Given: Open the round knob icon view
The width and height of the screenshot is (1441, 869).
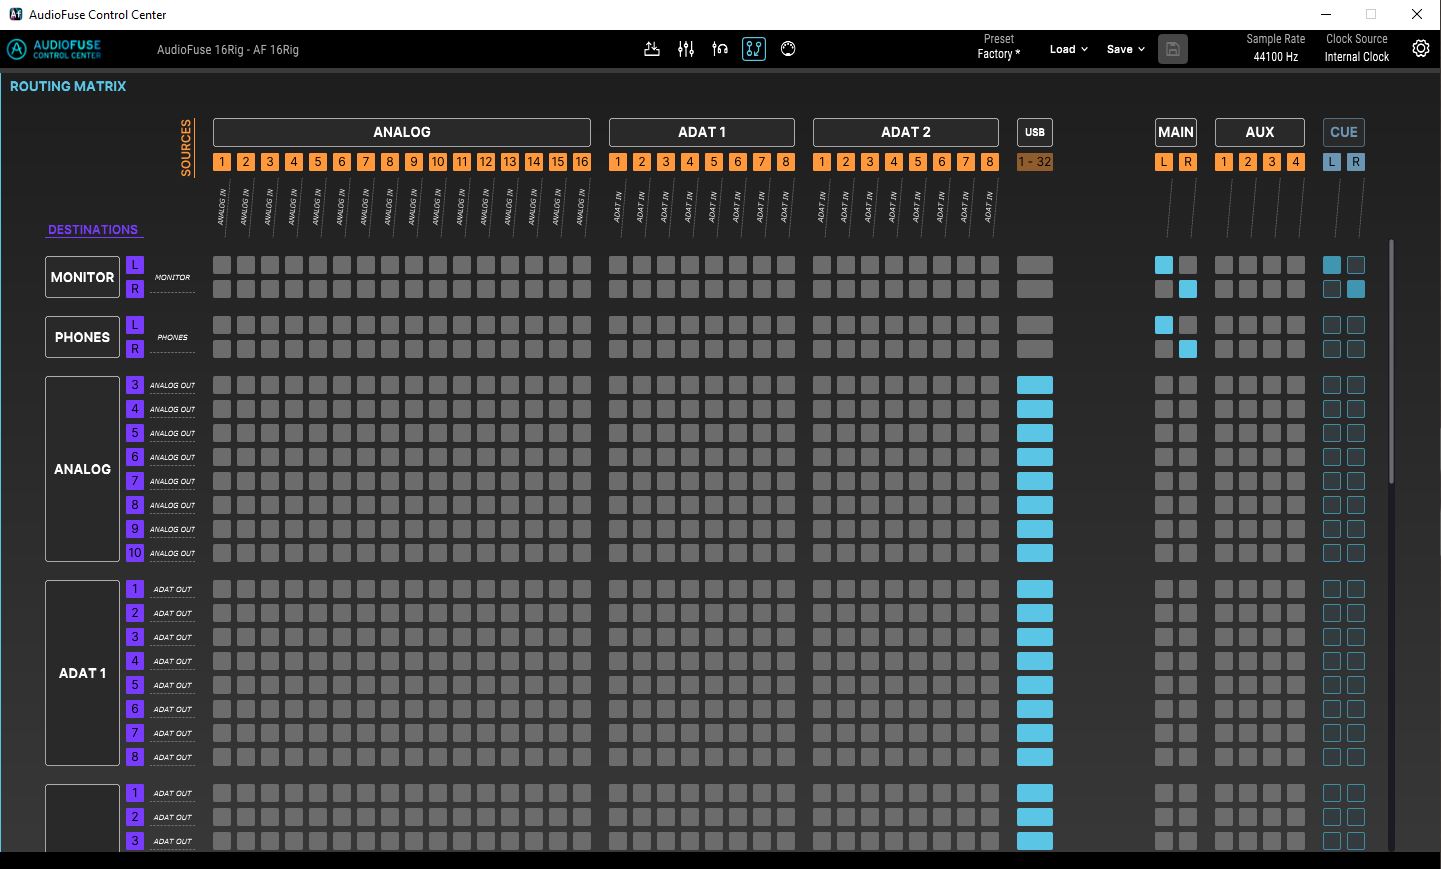Looking at the screenshot, I should pos(788,49).
